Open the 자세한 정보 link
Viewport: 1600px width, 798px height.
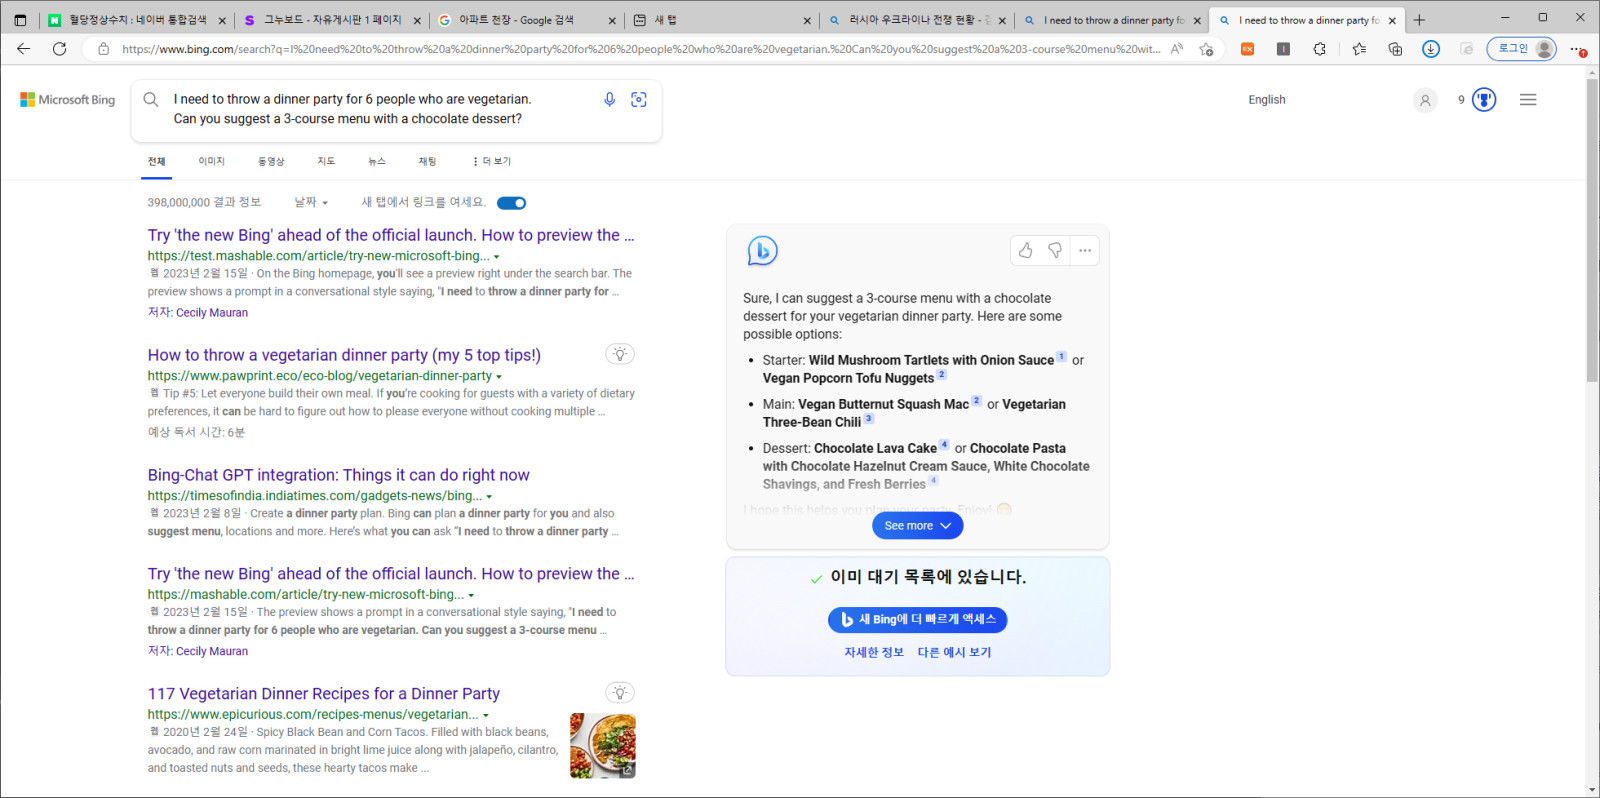(x=874, y=652)
